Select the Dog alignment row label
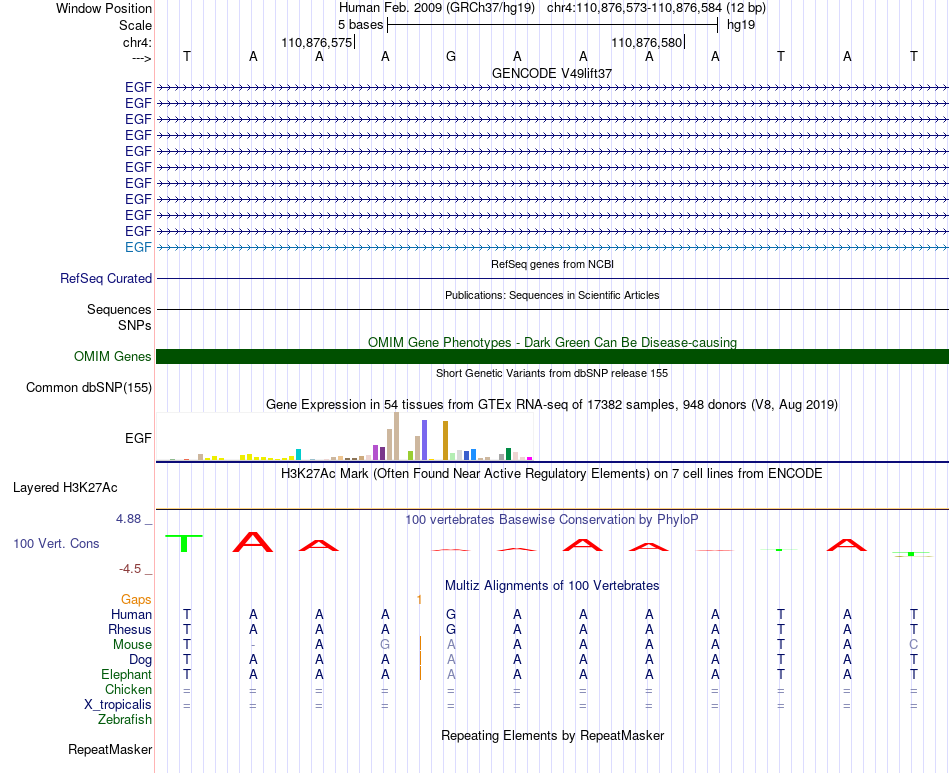 (x=141, y=660)
